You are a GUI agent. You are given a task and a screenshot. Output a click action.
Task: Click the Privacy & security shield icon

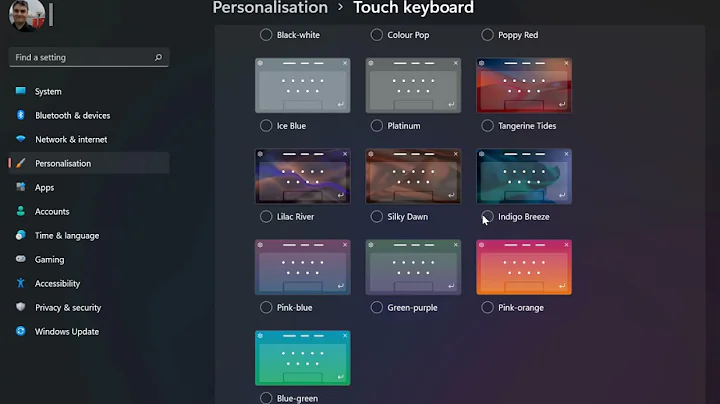click(x=21, y=307)
